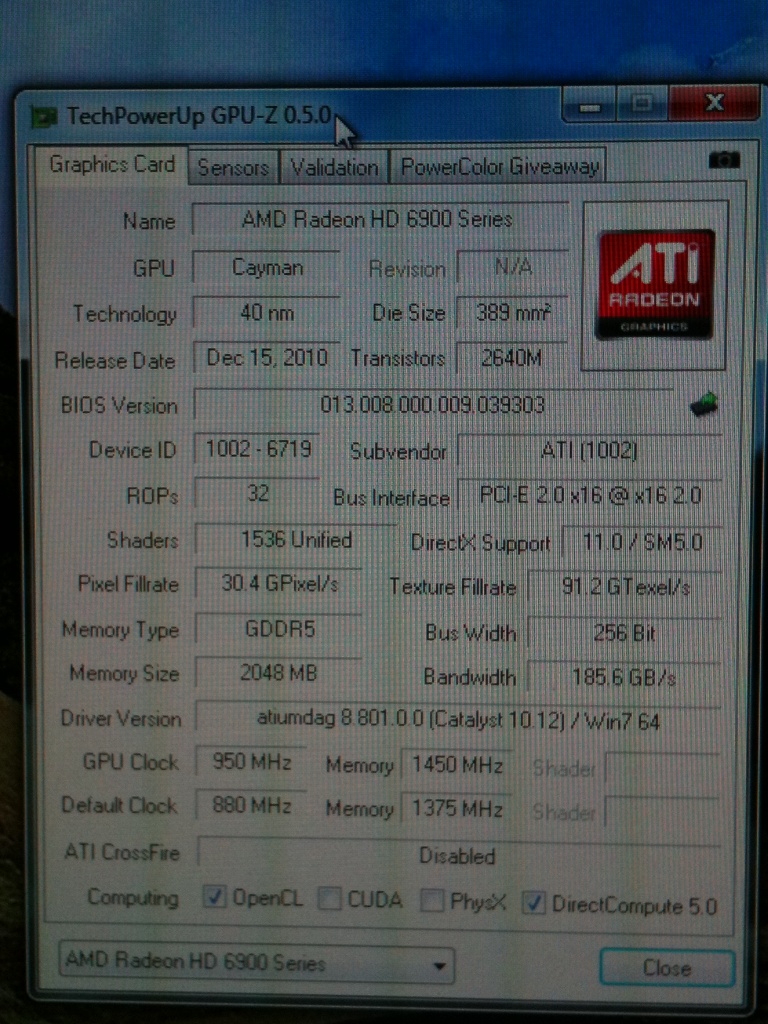Viewport: 768px width, 1024px height.
Task: Click the default Memory clock 1375 MHz field
Action: (x=456, y=809)
